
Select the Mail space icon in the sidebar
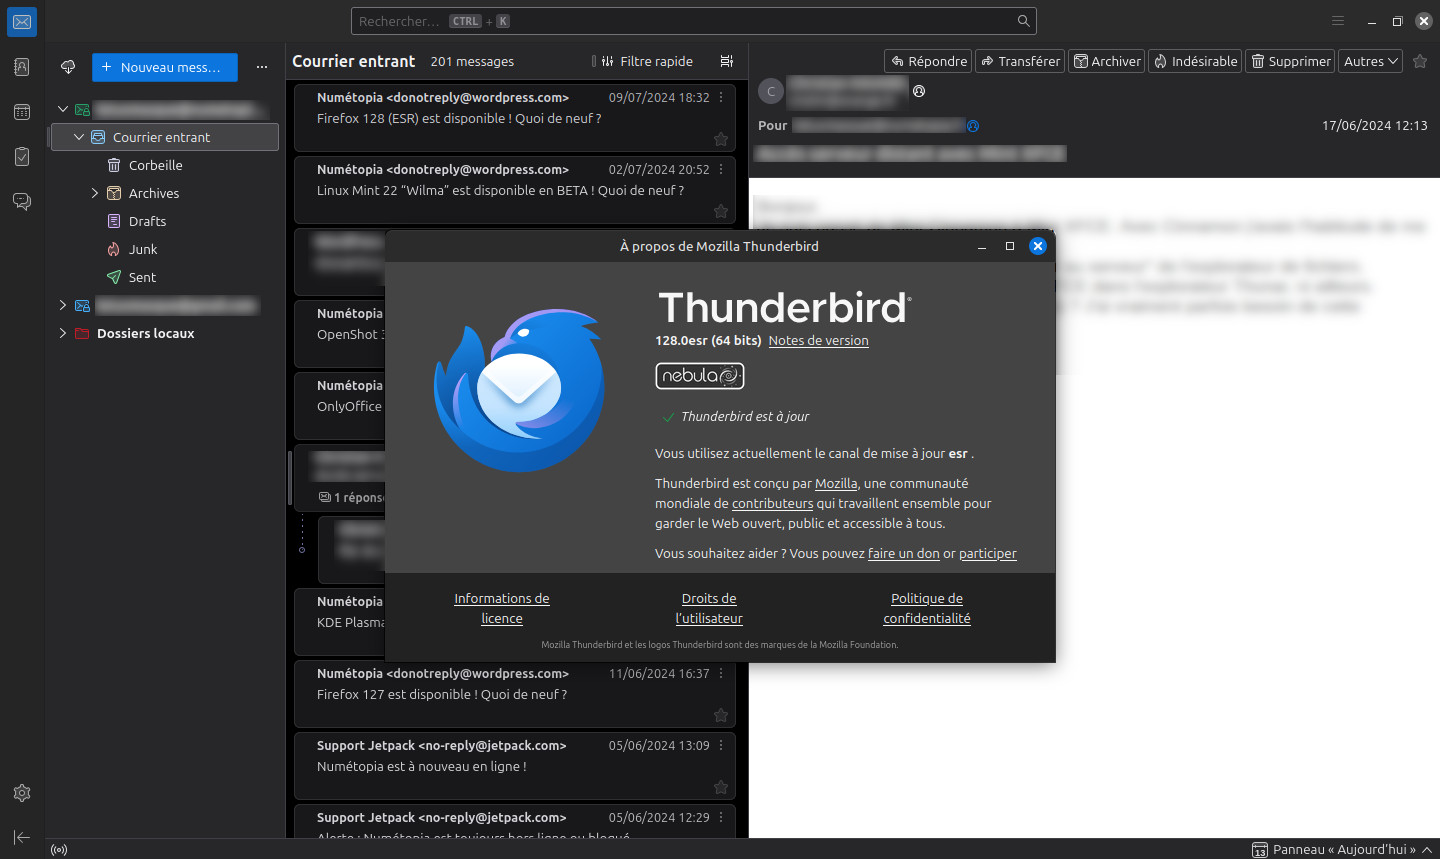(x=22, y=22)
